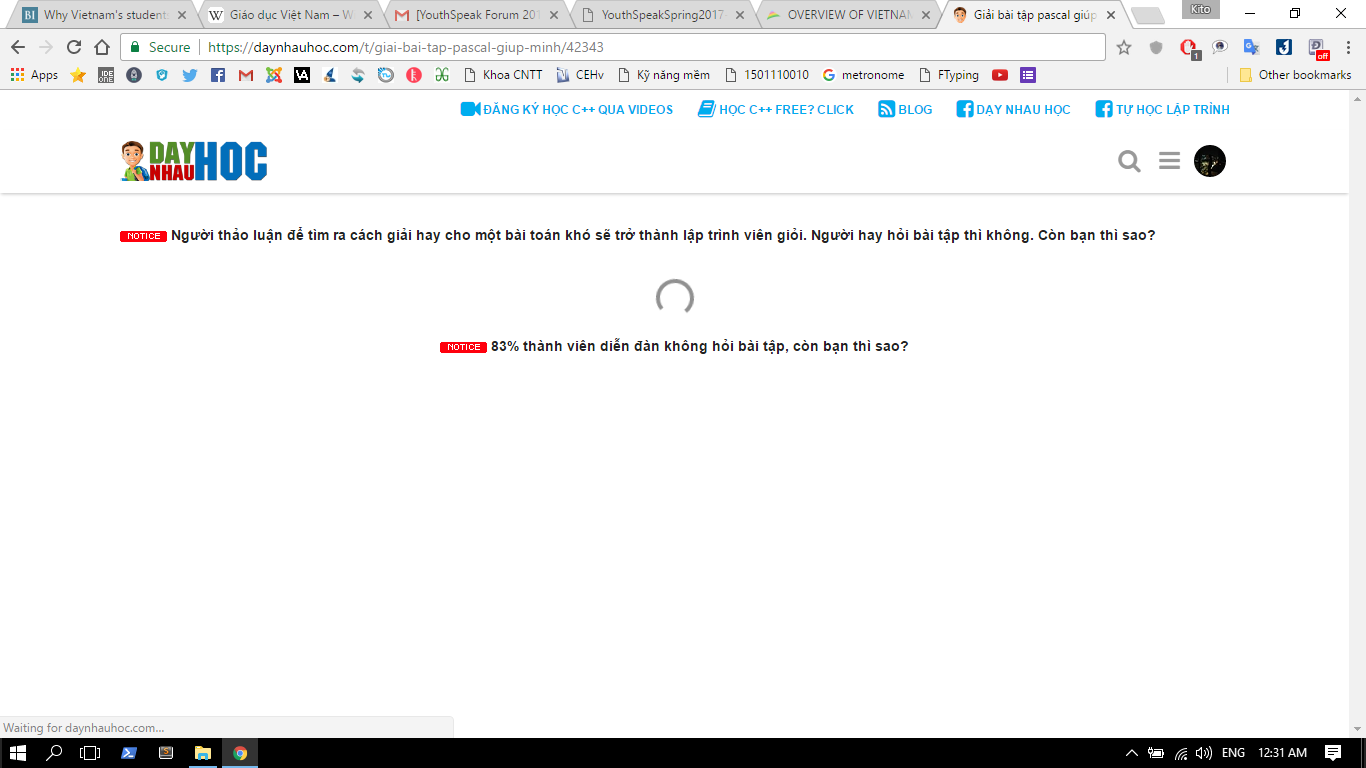The image size is (1366, 768).
Task: Click the Day Nhau Hoc logo
Action: 194,162
